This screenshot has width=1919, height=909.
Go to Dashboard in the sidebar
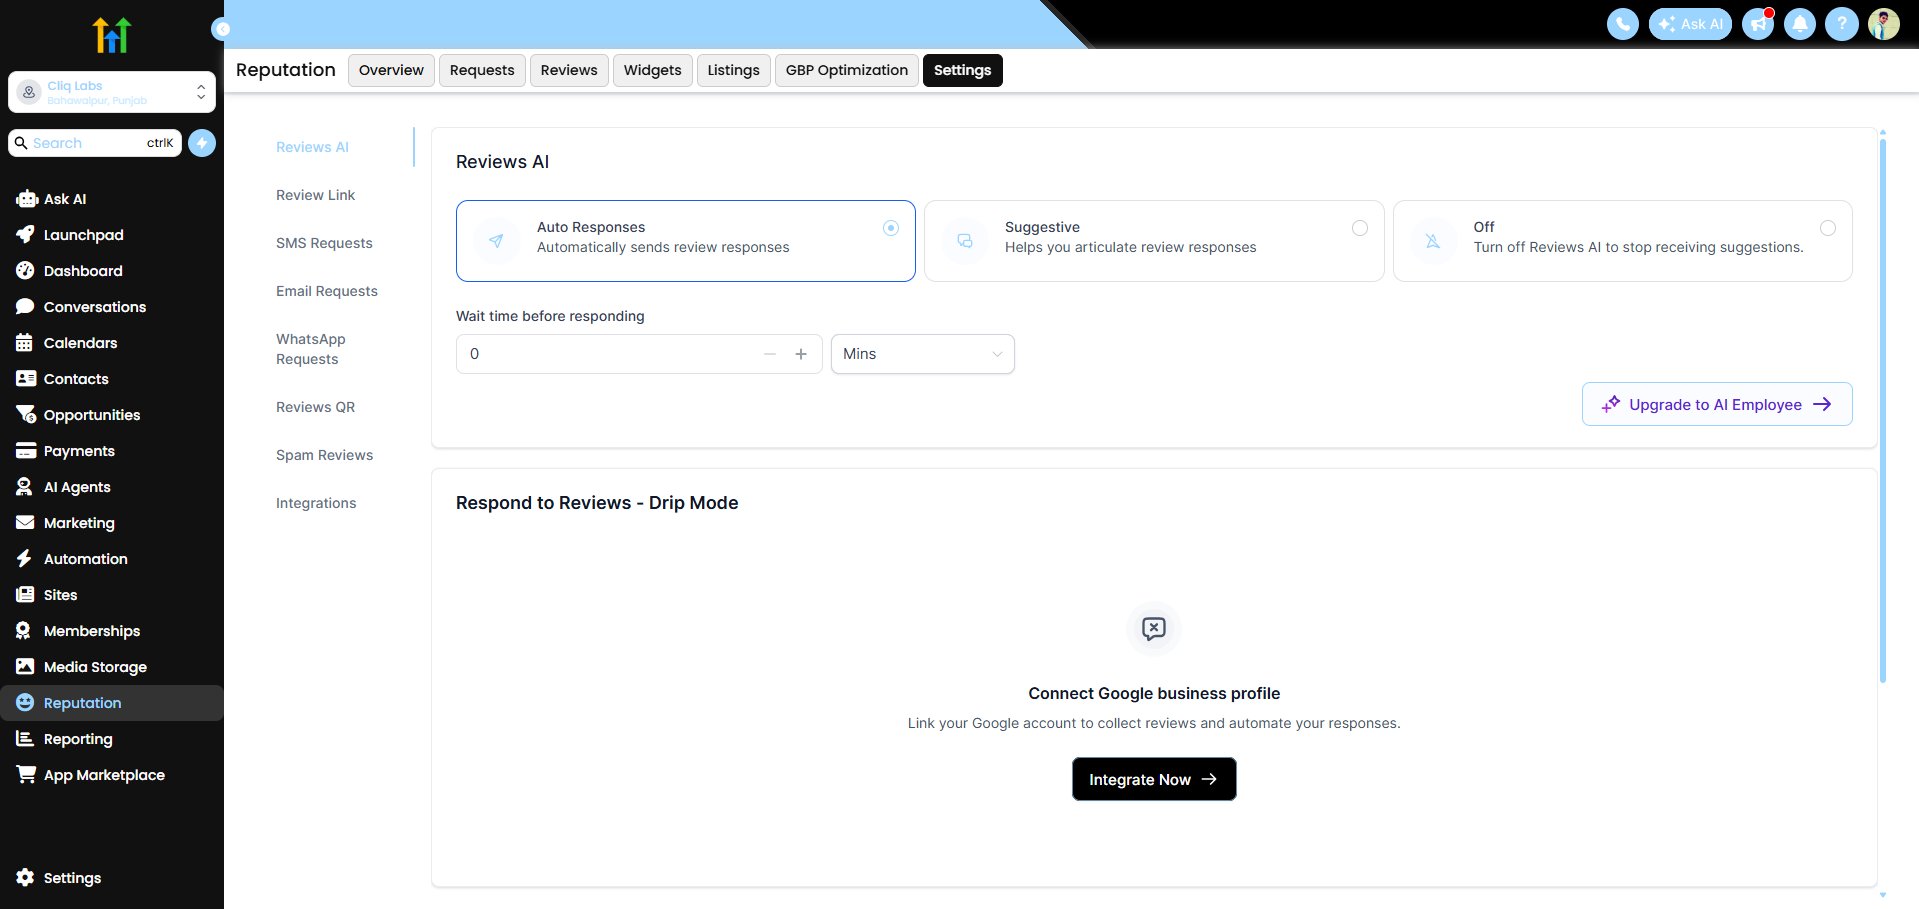coord(112,271)
